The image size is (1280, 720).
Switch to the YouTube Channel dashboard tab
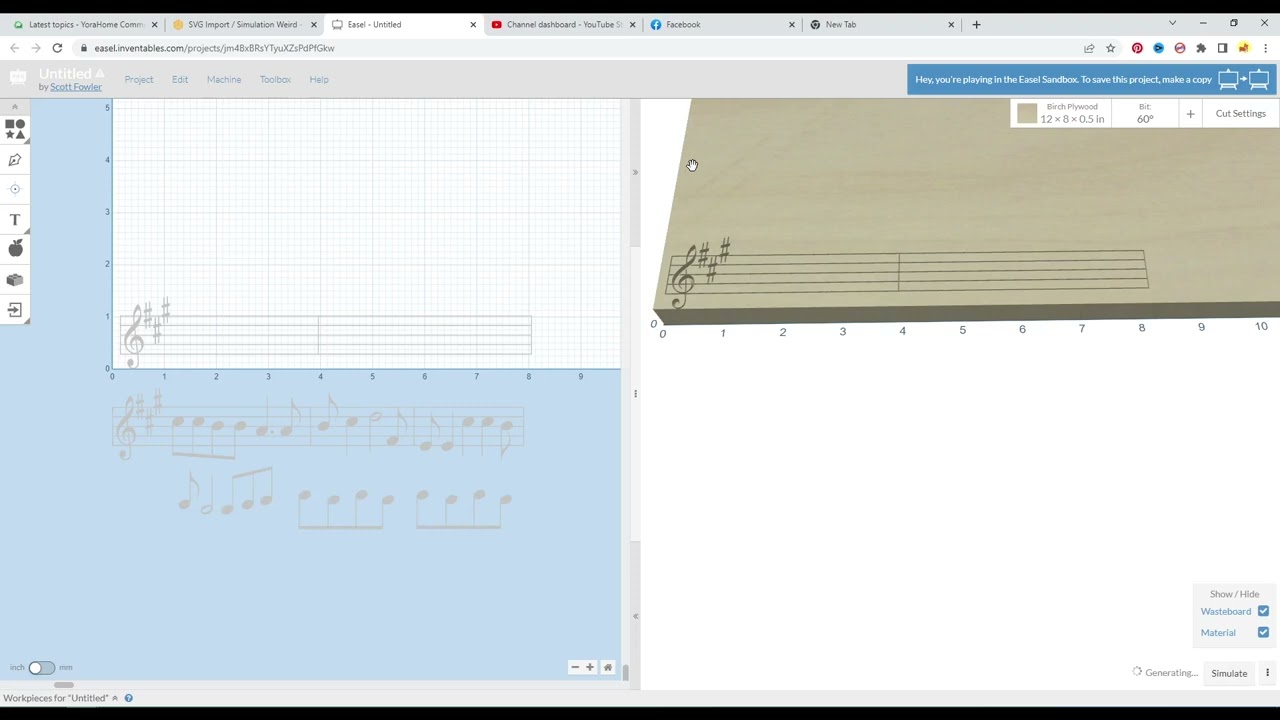click(x=563, y=25)
